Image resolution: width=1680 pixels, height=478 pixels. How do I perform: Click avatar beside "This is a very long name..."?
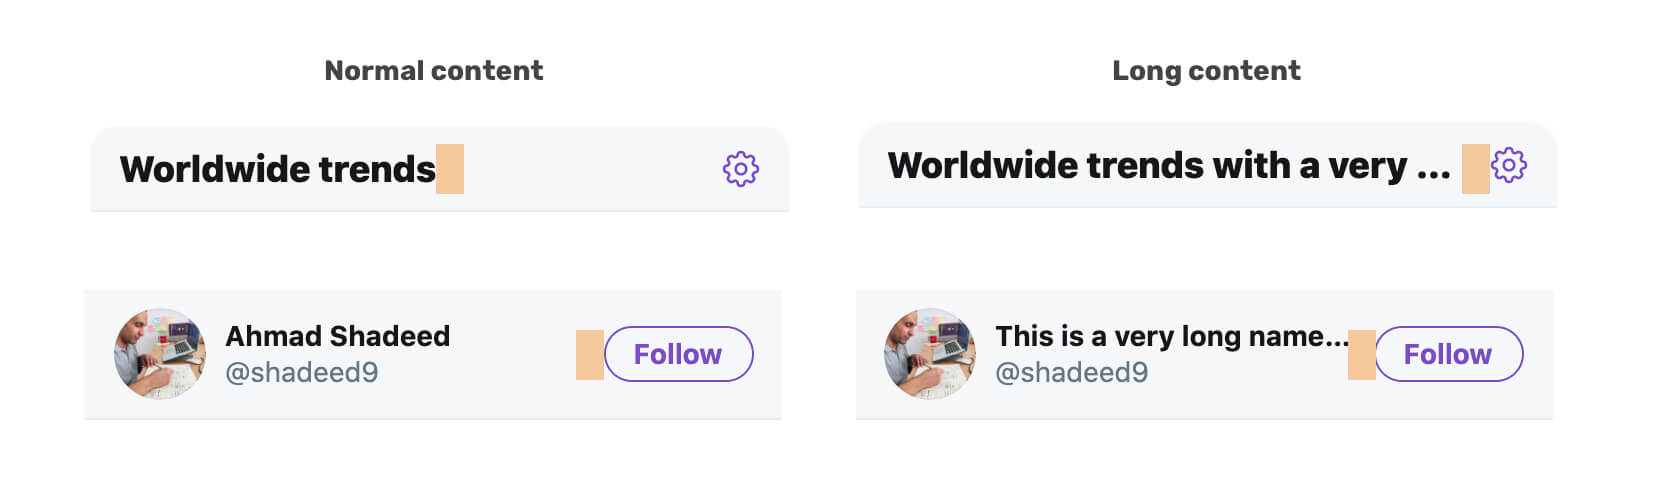pyautogui.click(x=930, y=354)
